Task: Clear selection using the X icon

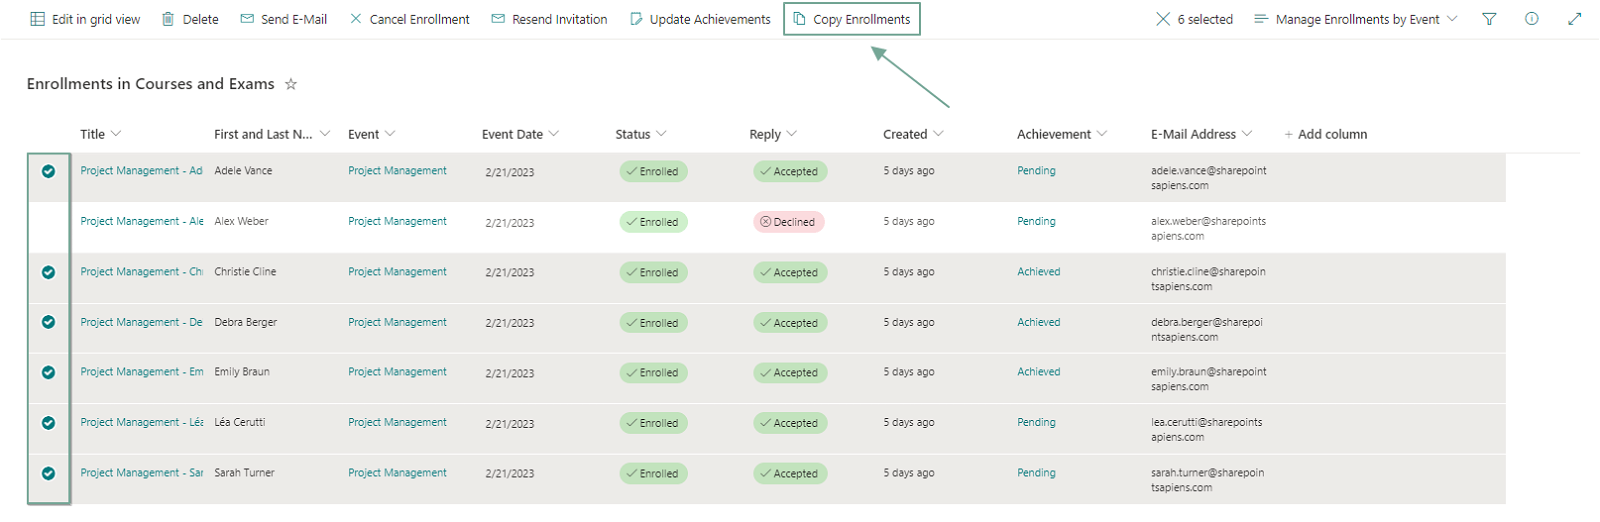Action: [1163, 19]
